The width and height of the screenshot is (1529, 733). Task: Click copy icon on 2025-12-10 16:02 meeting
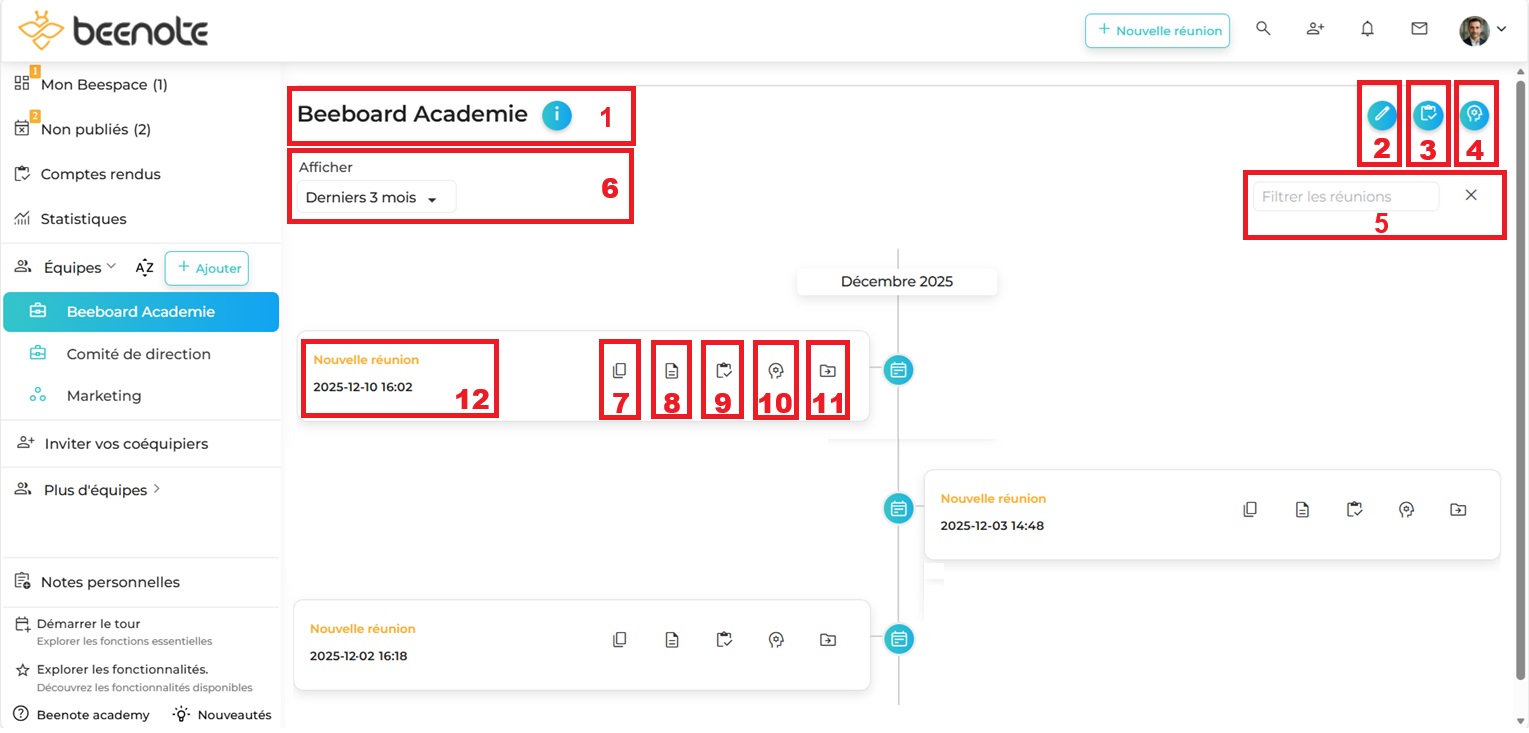pos(620,371)
